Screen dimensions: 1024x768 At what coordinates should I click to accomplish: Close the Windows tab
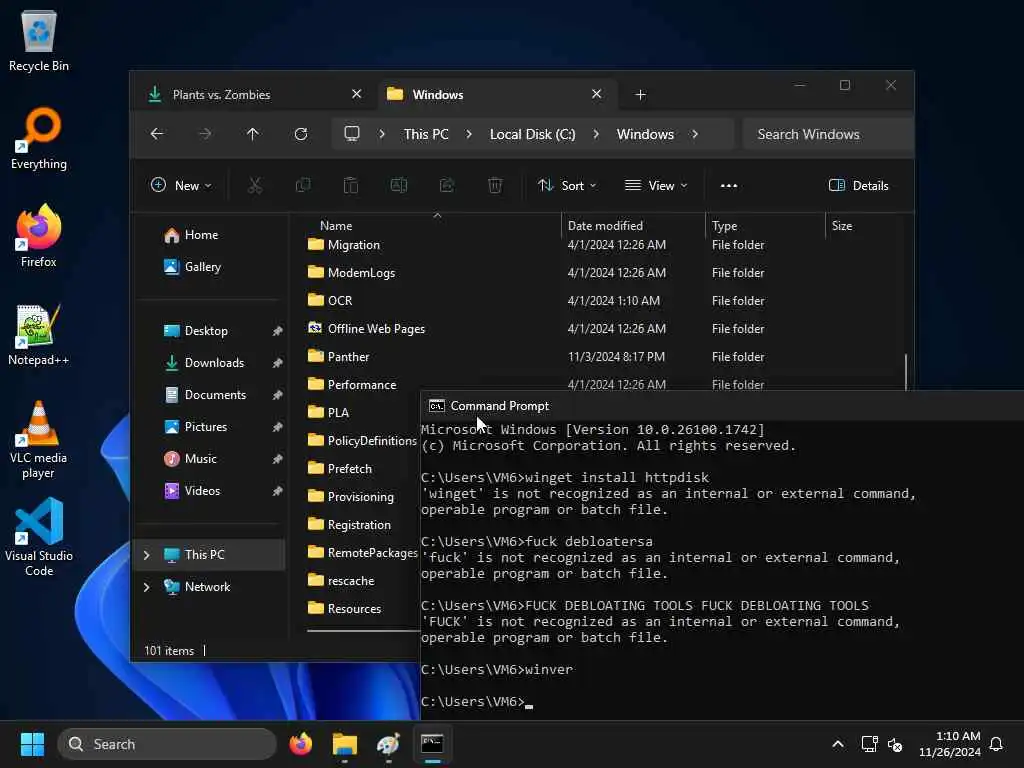tap(596, 94)
